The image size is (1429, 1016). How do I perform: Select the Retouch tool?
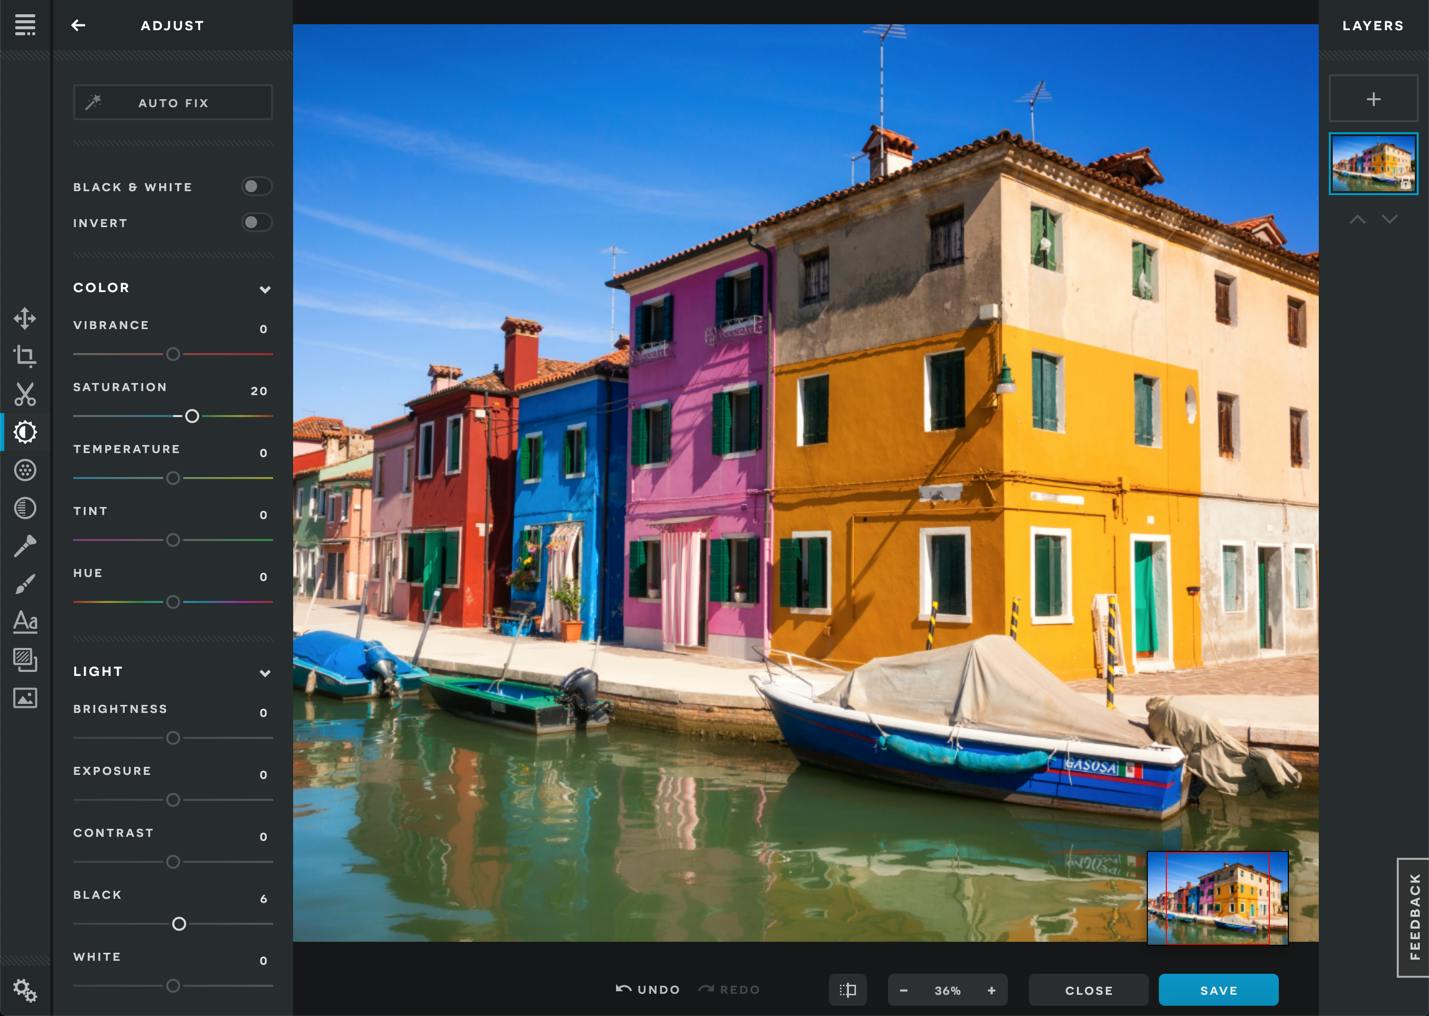25,545
